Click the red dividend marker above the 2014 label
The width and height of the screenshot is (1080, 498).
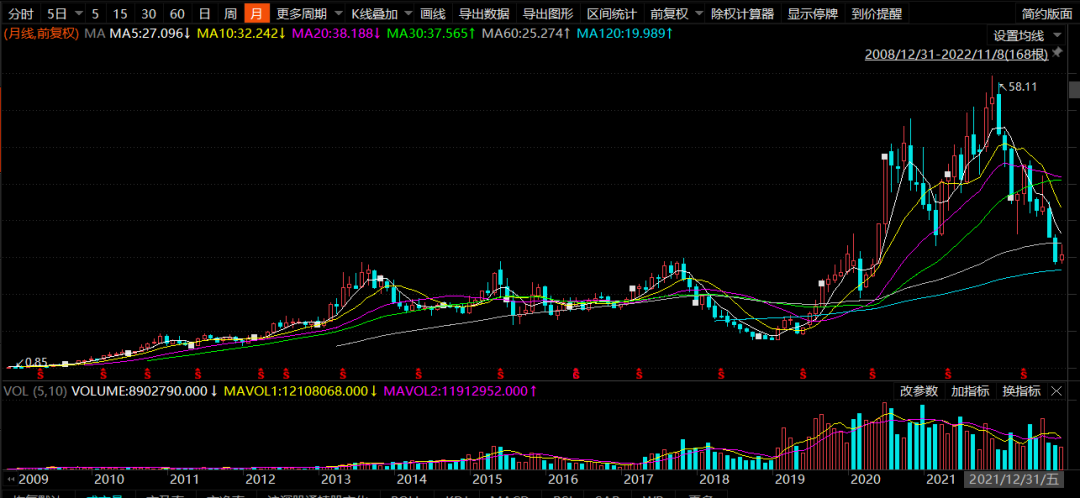point(417,373)
